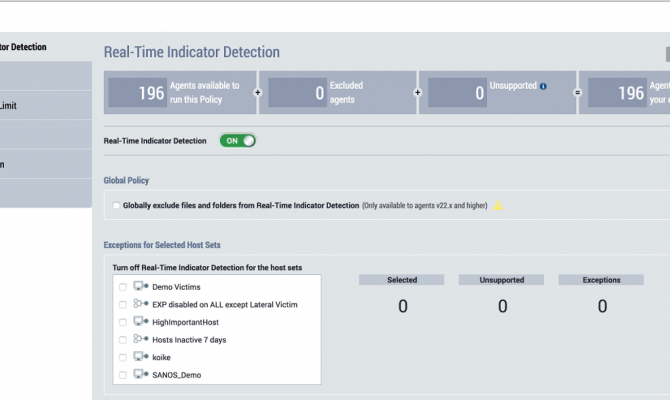Click the Selected column header
The width and height of the screenshot is (670, 400).
click(402, 280)
